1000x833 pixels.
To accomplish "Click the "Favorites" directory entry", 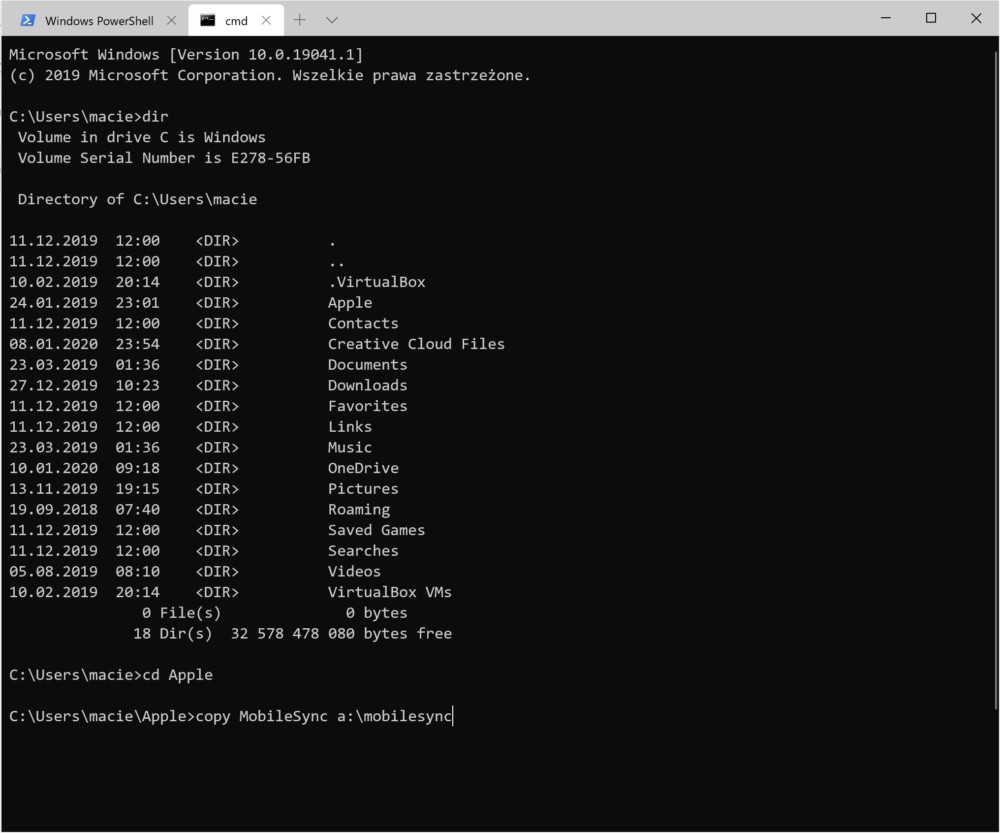I will point(367,406).
